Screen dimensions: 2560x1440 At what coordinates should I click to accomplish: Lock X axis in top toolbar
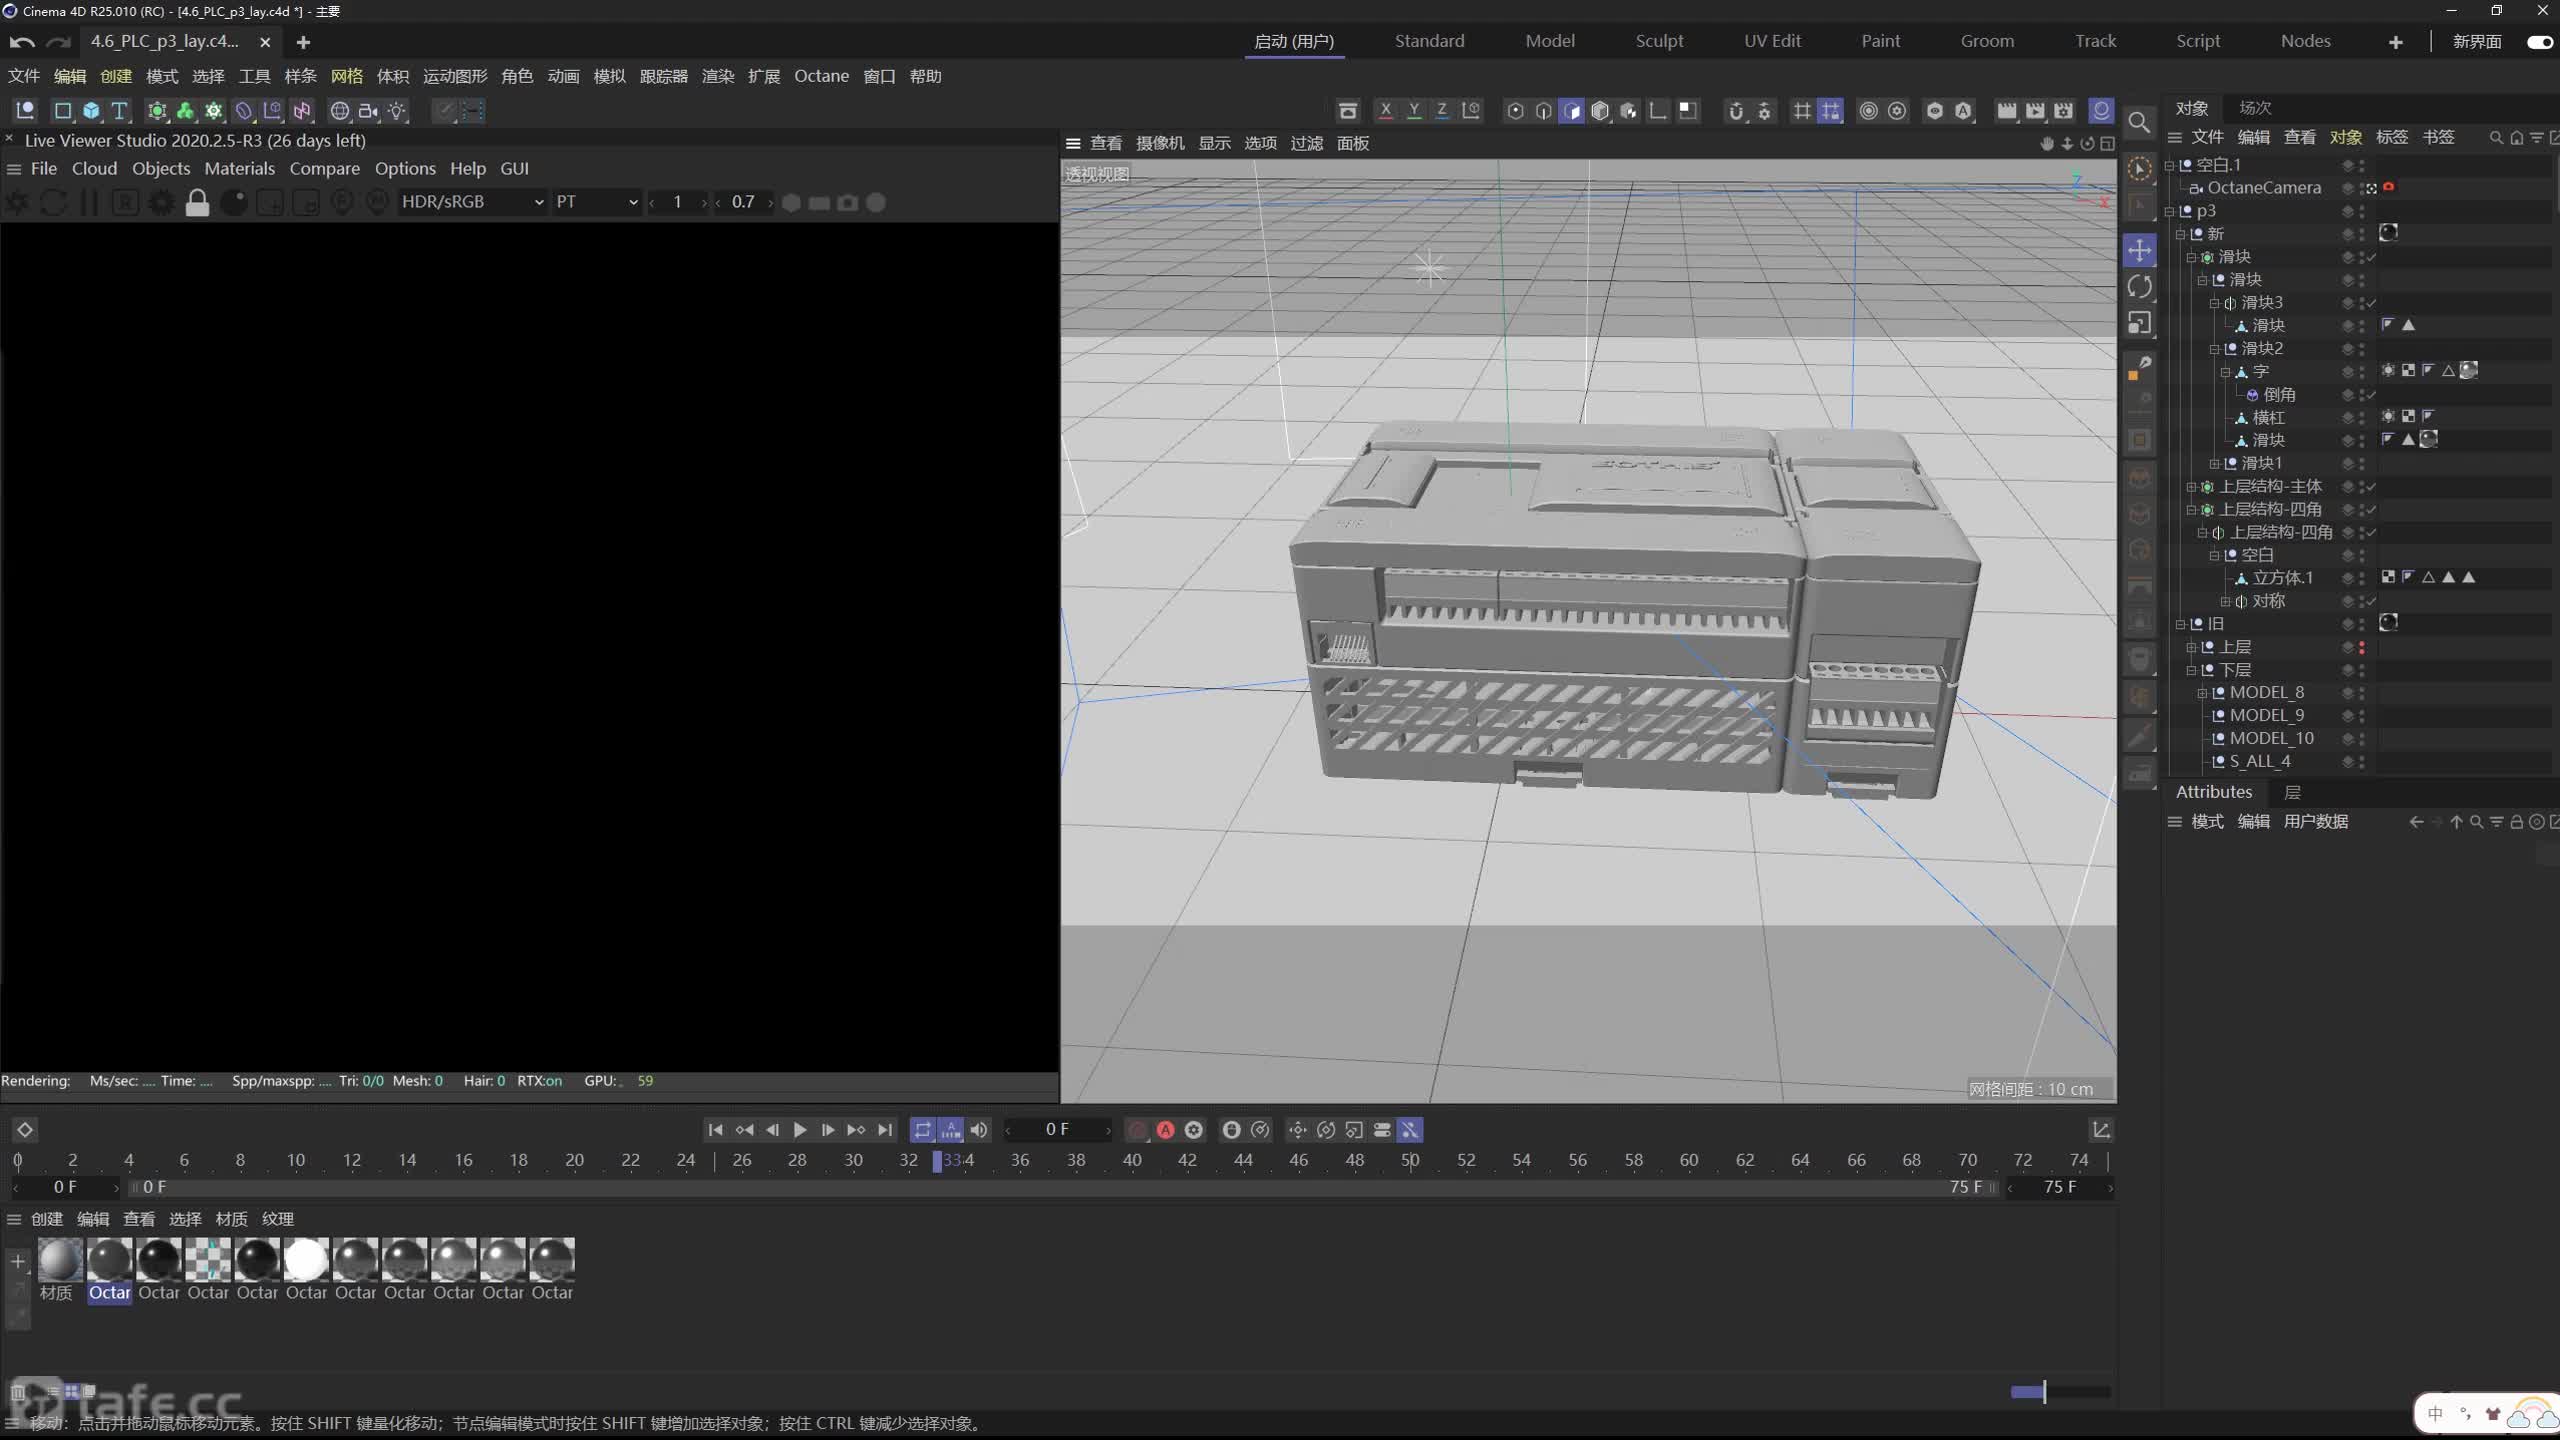pos(1385,111)
